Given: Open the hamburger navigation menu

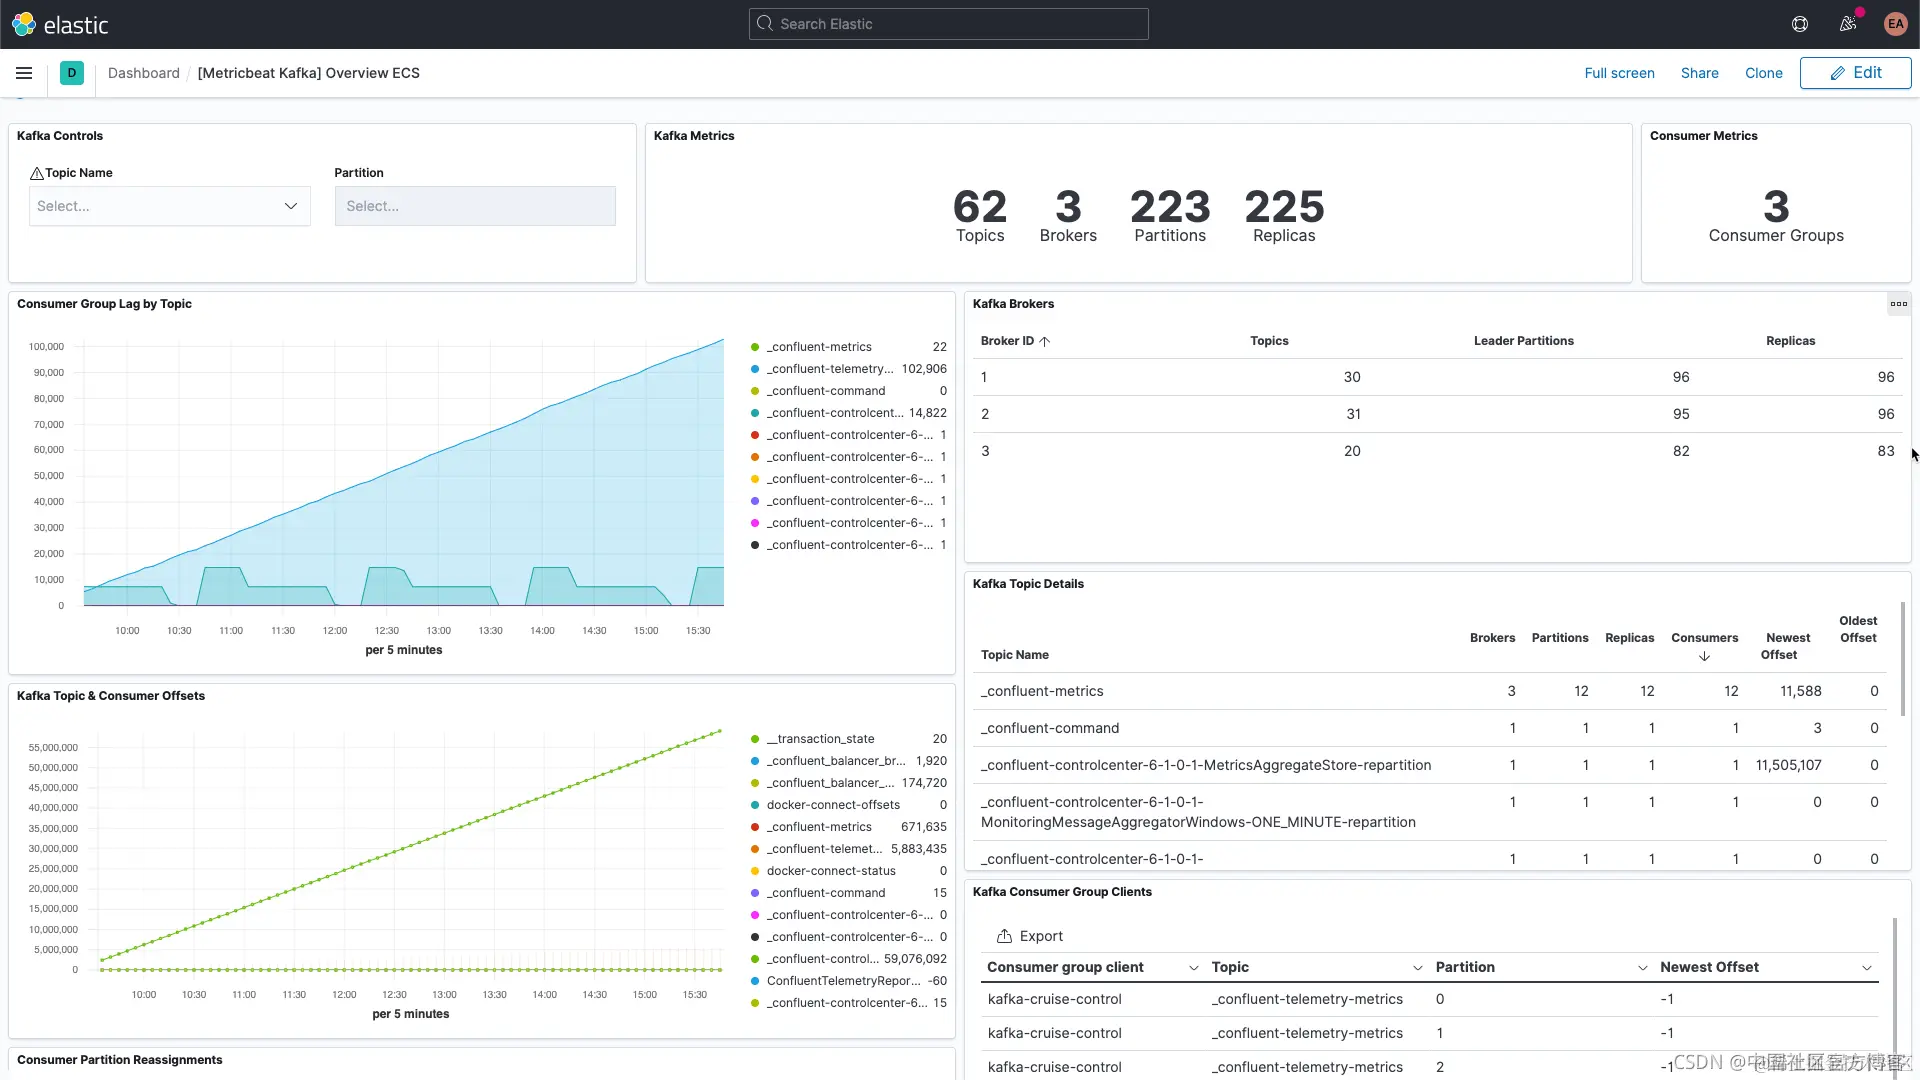Looking at the screenshot, I should (24, 73).
